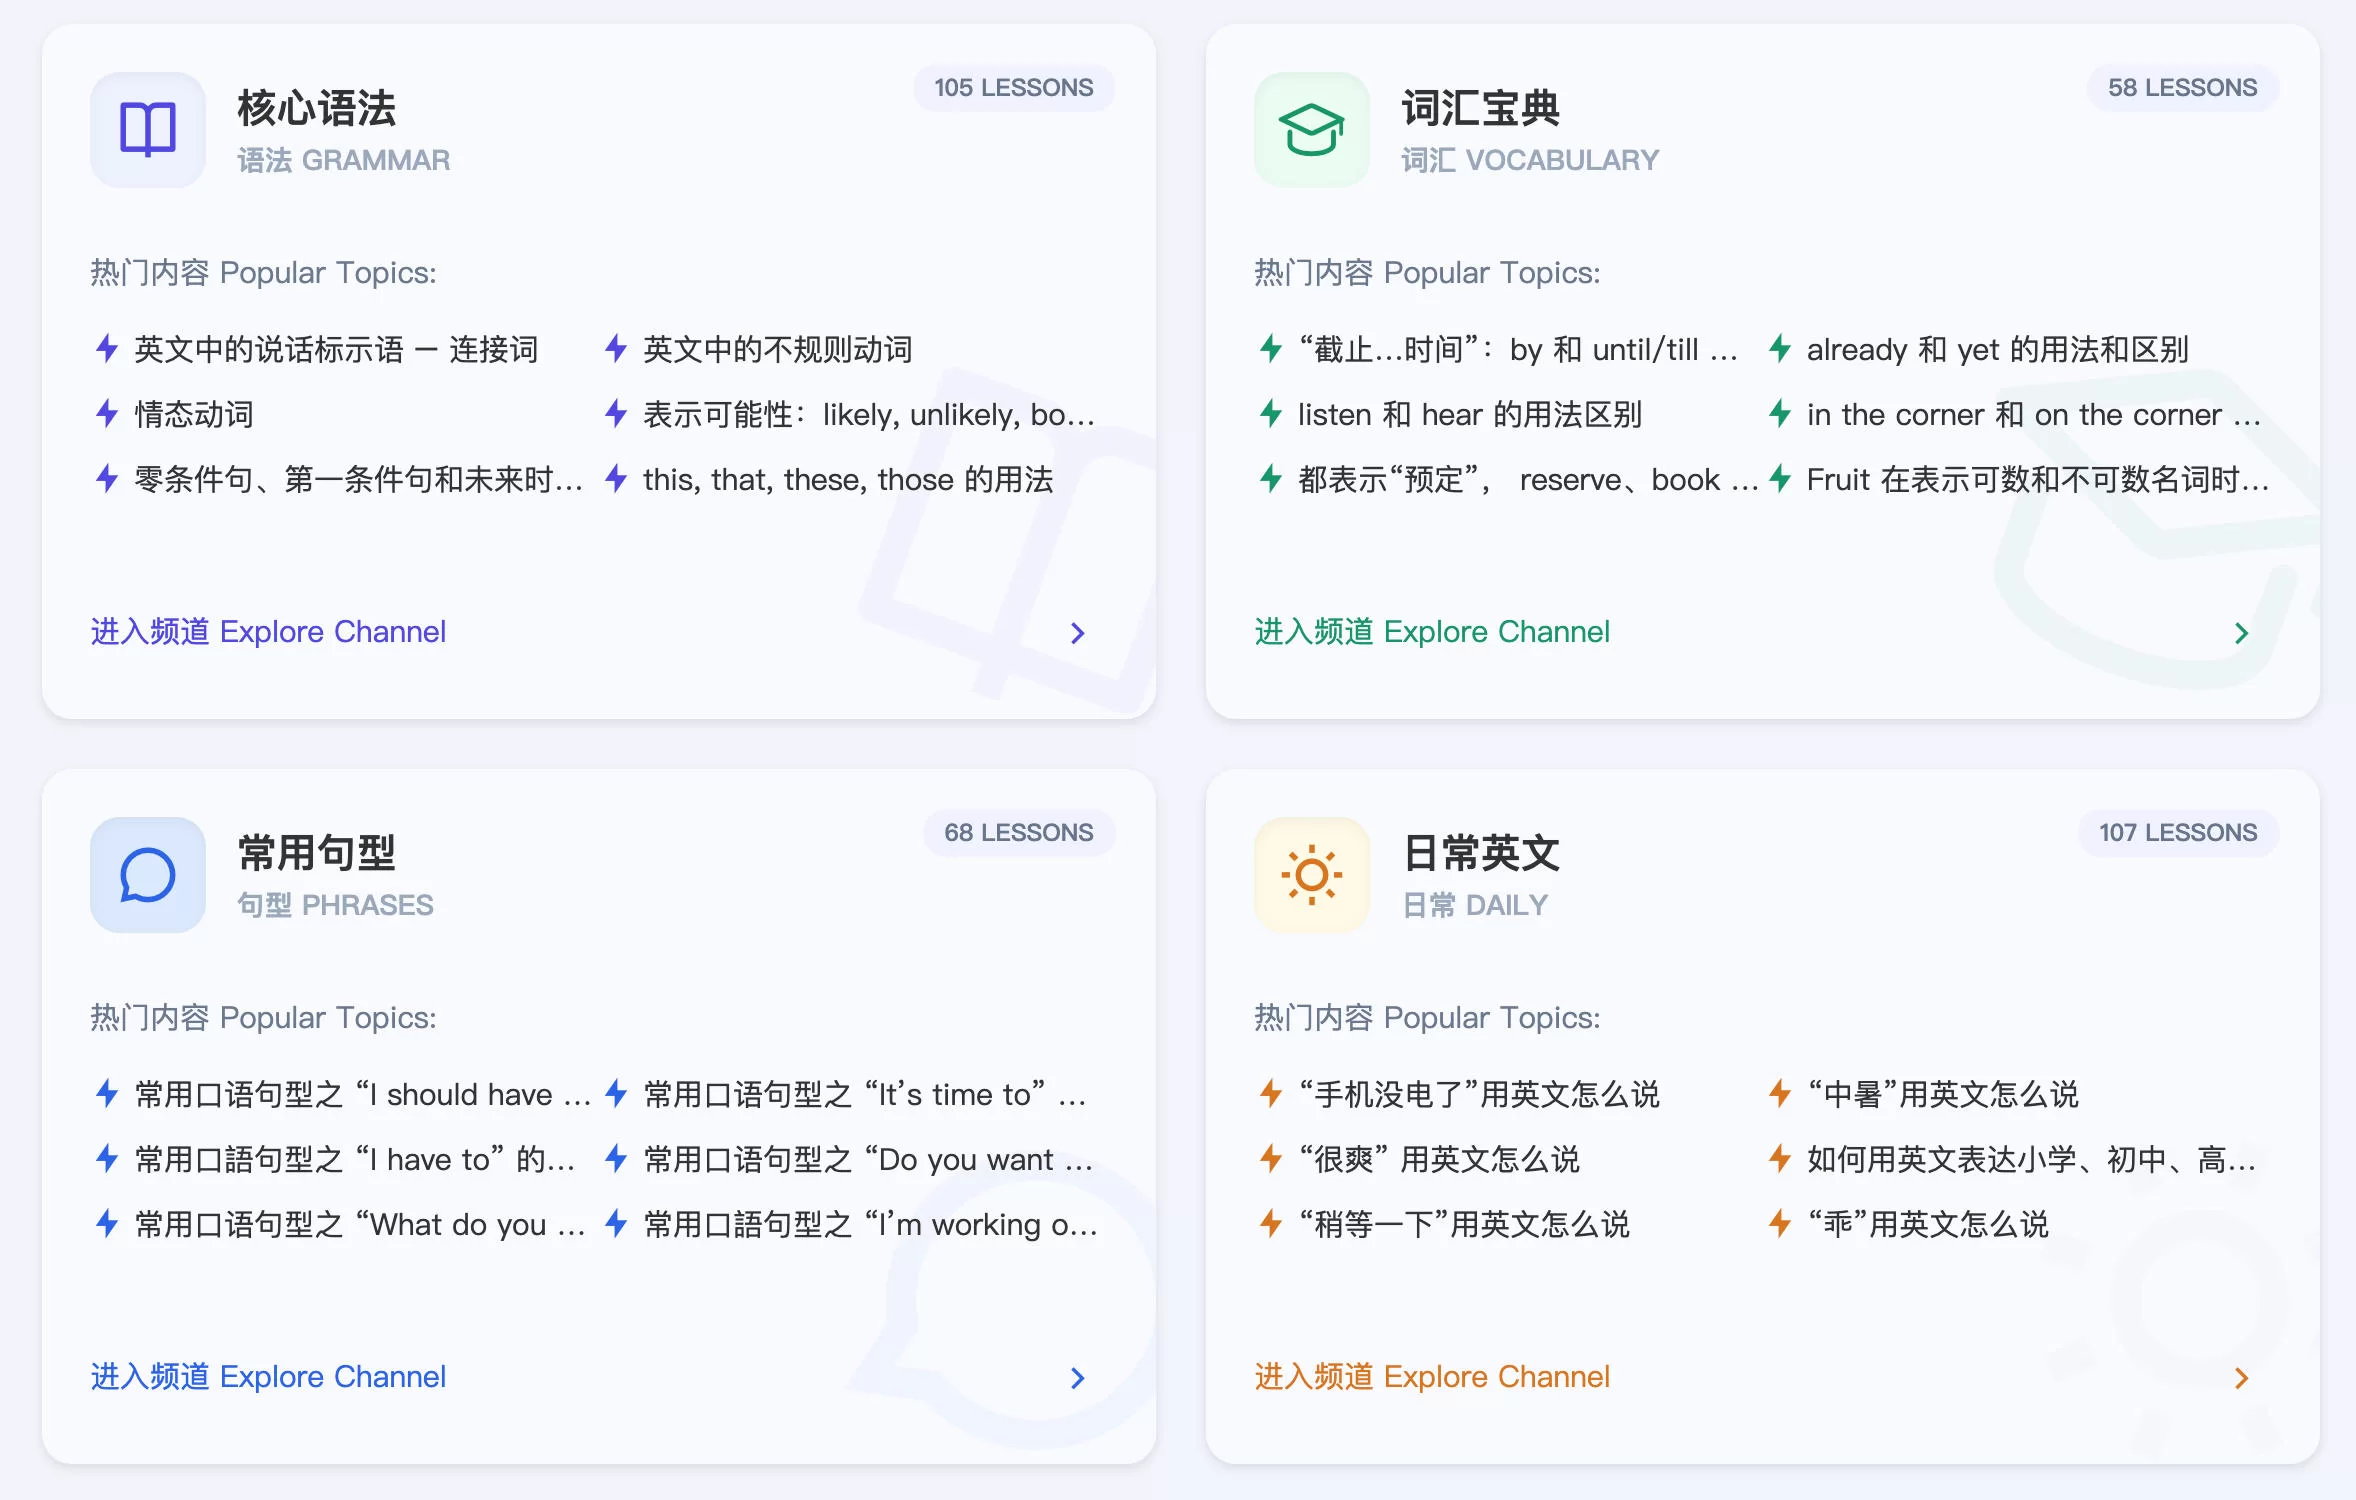
Task: Open topic 如何用英文表达小学、初中、高
Action: [x=2032, y=1160]
